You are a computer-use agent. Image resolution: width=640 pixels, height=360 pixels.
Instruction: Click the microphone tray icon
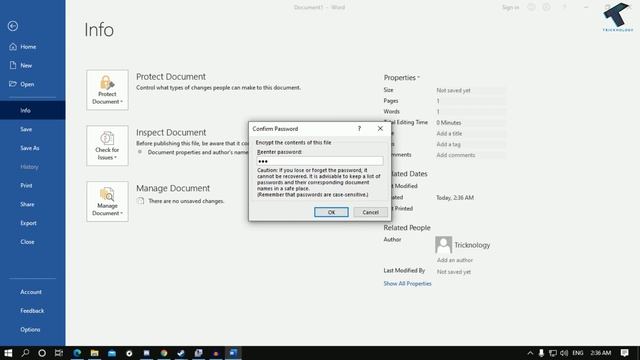(x=541, y=353)
